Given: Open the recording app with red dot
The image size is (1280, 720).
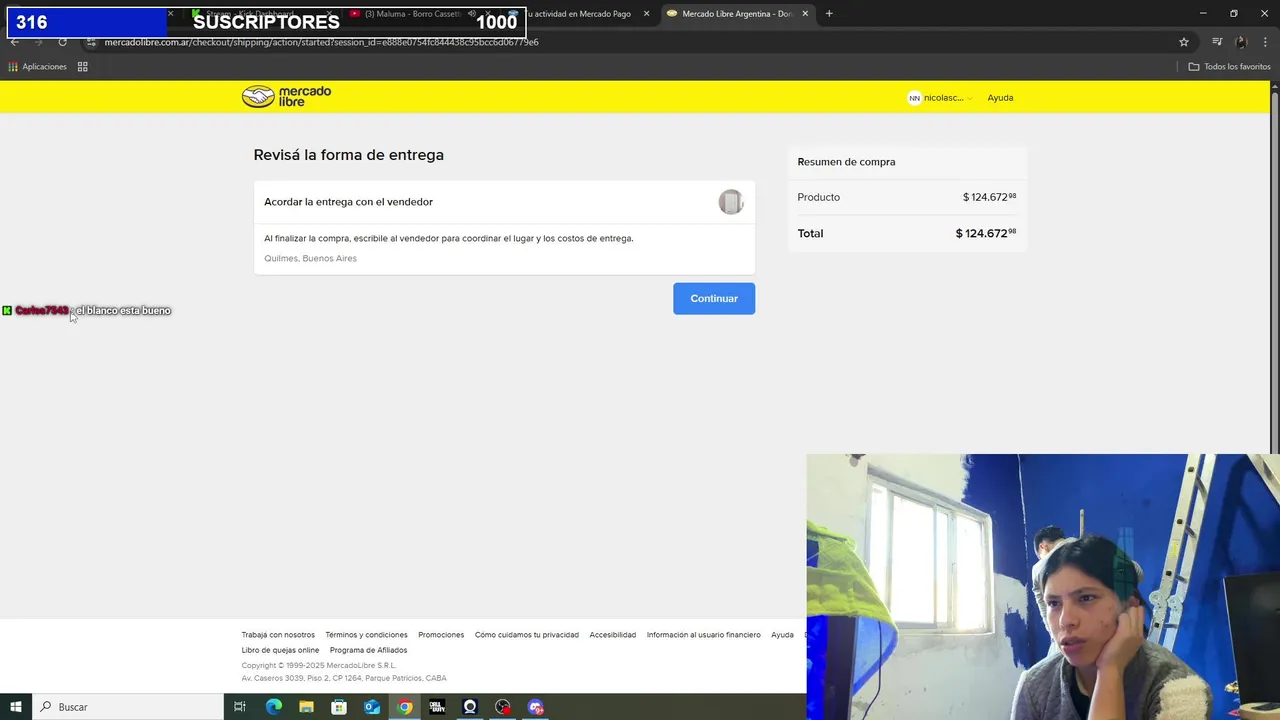Looking at the screenshot, I should [503, 707].
